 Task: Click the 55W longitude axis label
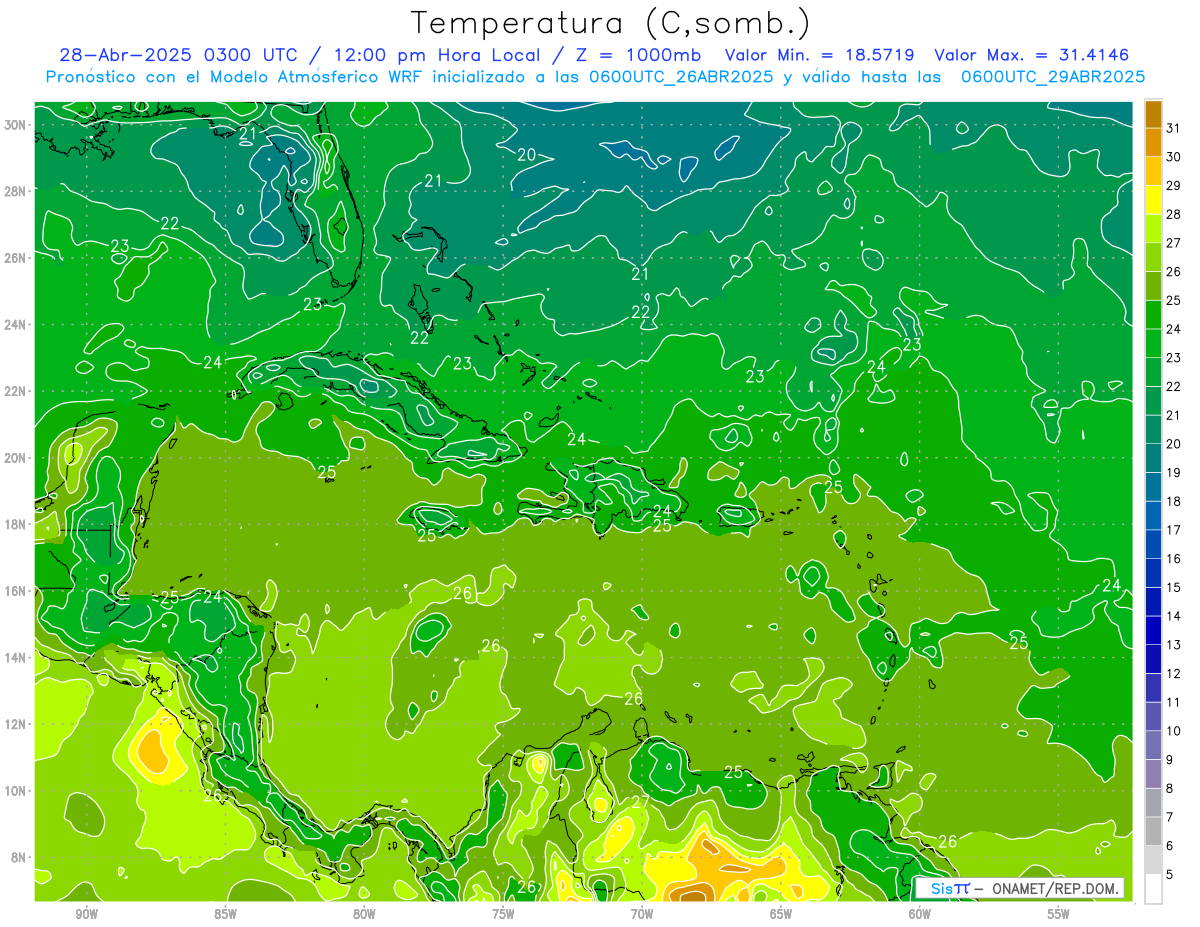[1059, 915]
